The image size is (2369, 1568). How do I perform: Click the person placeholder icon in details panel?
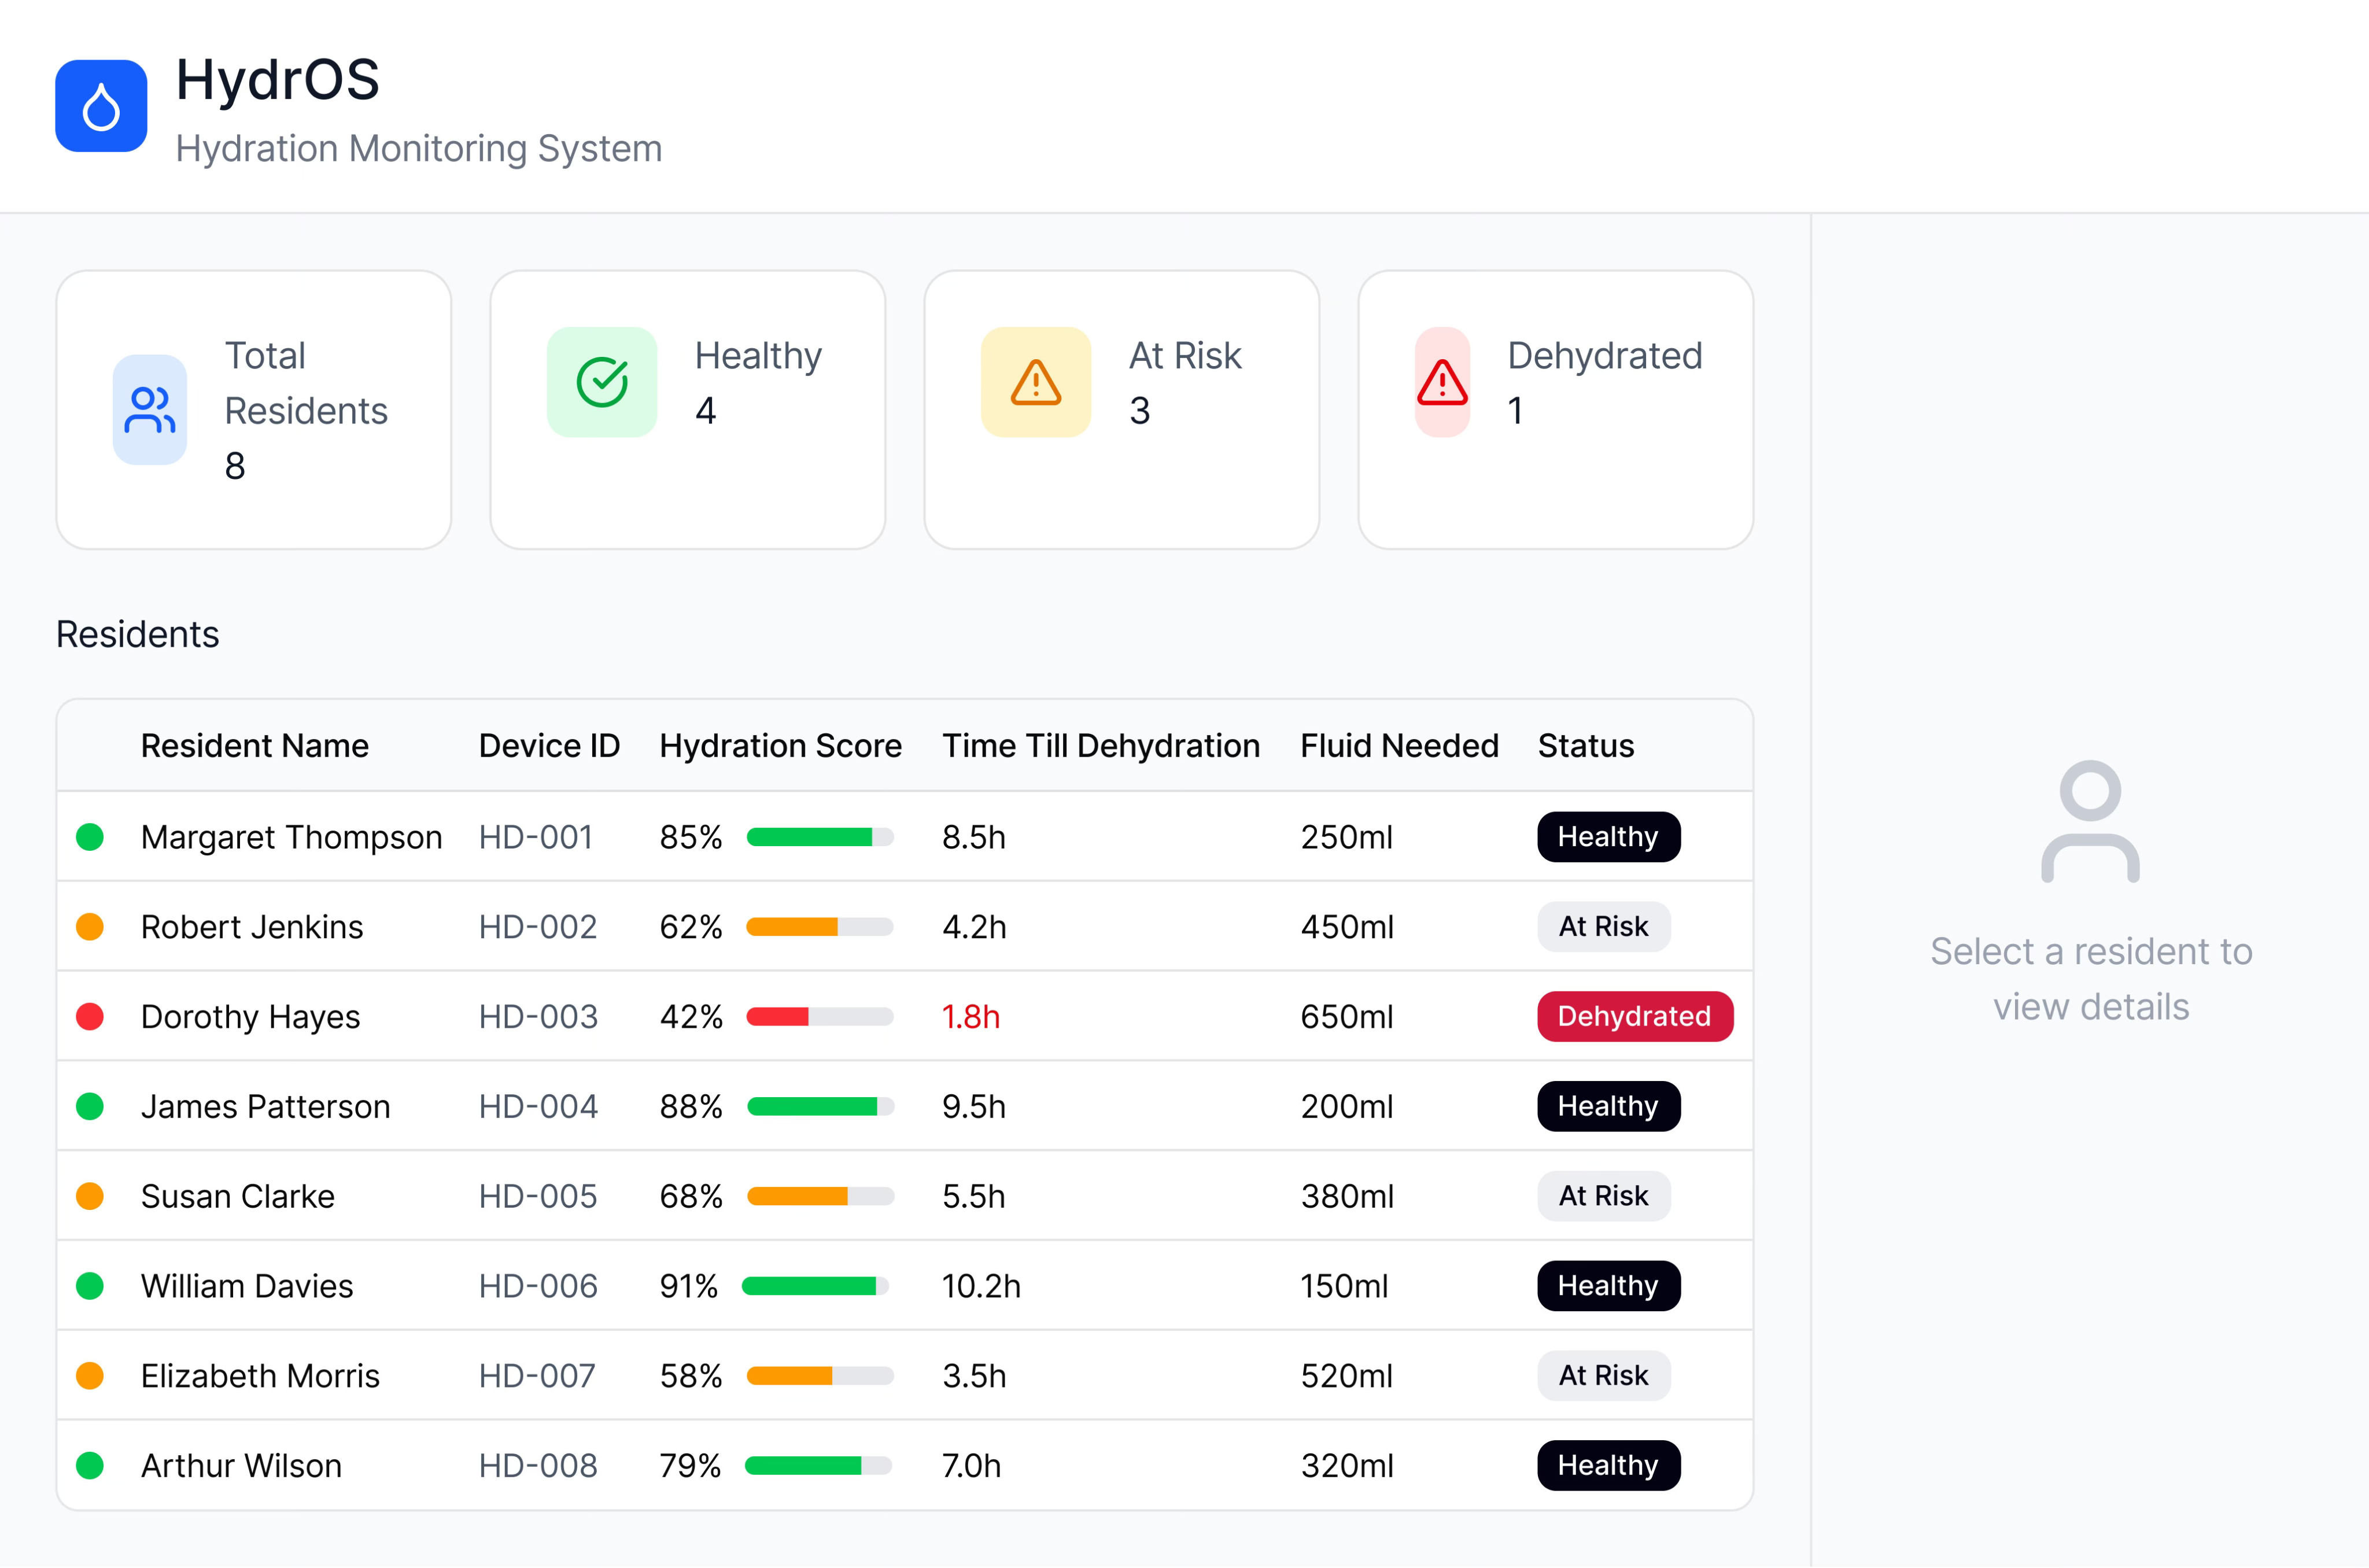2090,822
